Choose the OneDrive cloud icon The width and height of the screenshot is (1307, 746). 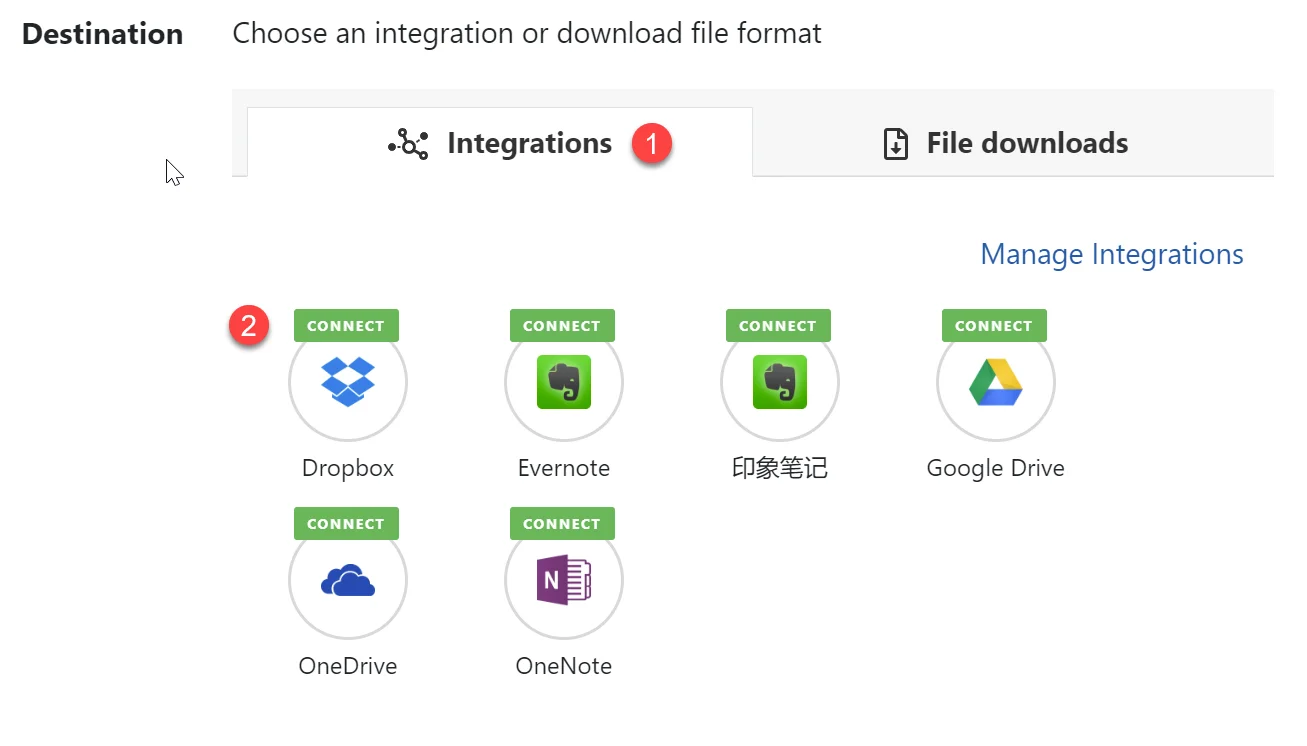[x=348, y=580]
